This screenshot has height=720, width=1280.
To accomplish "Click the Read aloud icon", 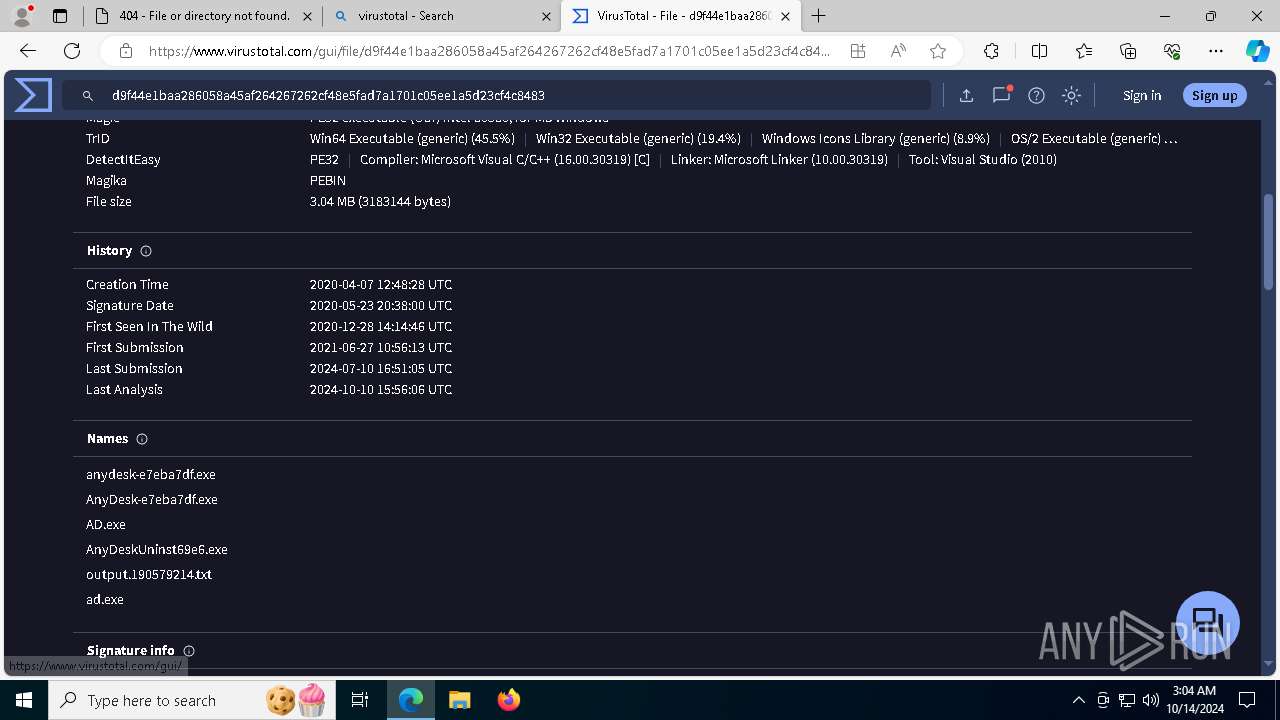I will click(898, 51).
